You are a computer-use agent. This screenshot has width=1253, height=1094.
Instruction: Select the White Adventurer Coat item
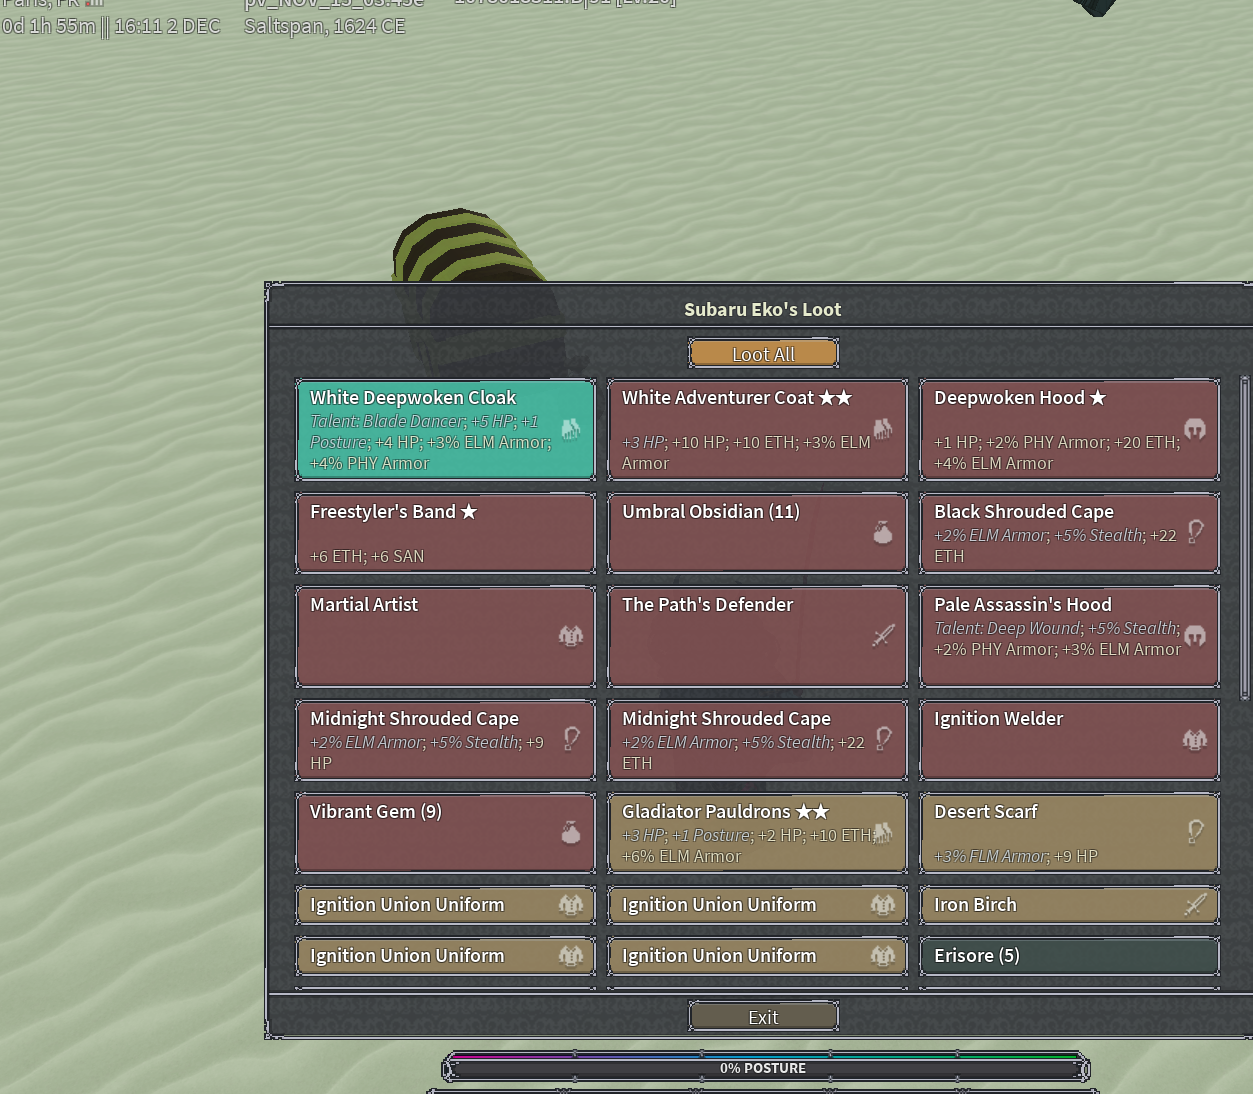[740, 430]
